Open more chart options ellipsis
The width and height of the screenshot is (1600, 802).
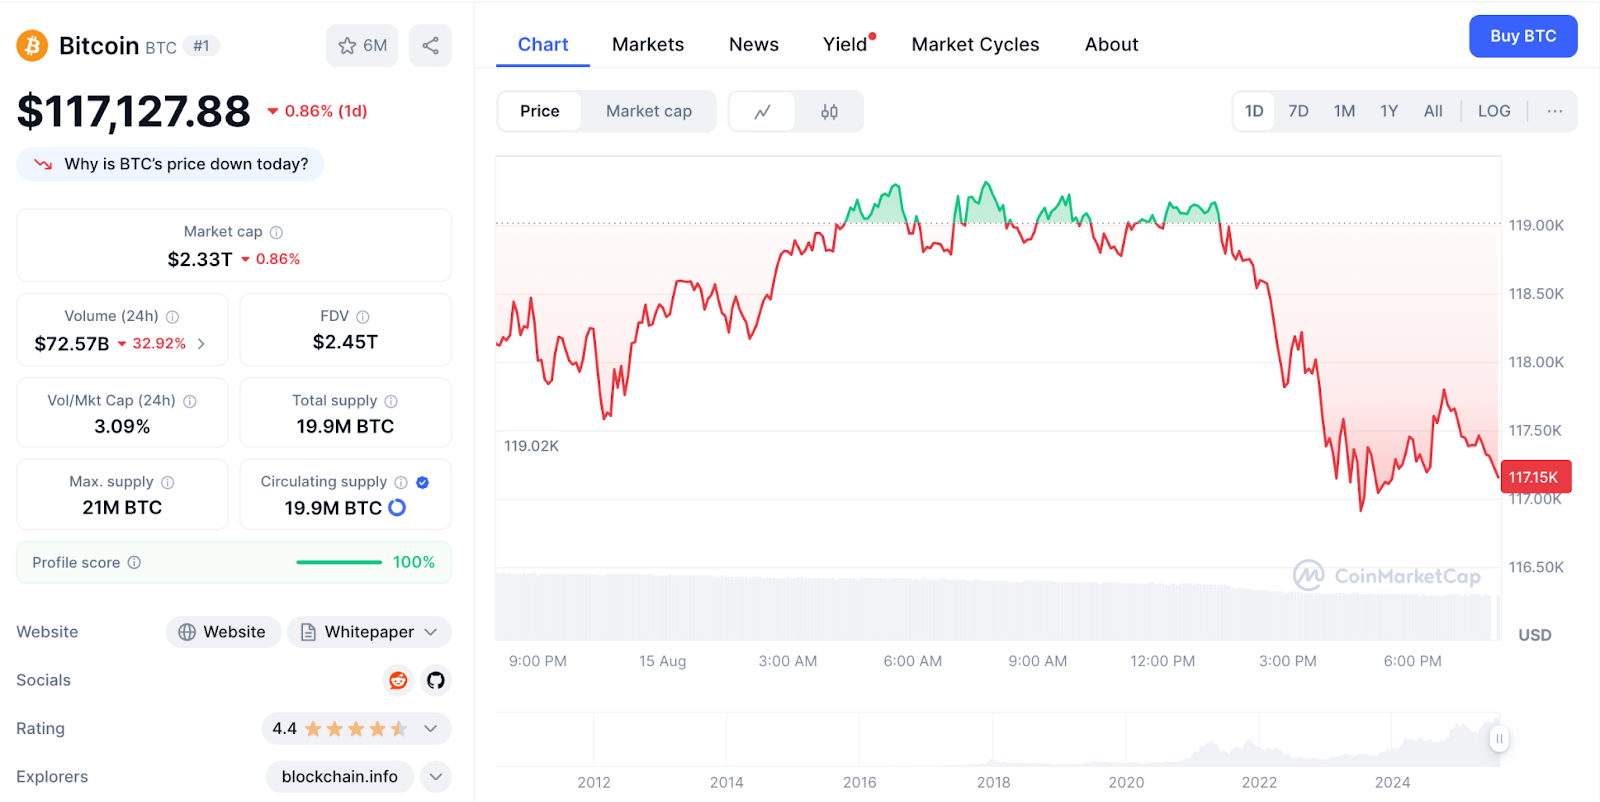pos(1554,111)
